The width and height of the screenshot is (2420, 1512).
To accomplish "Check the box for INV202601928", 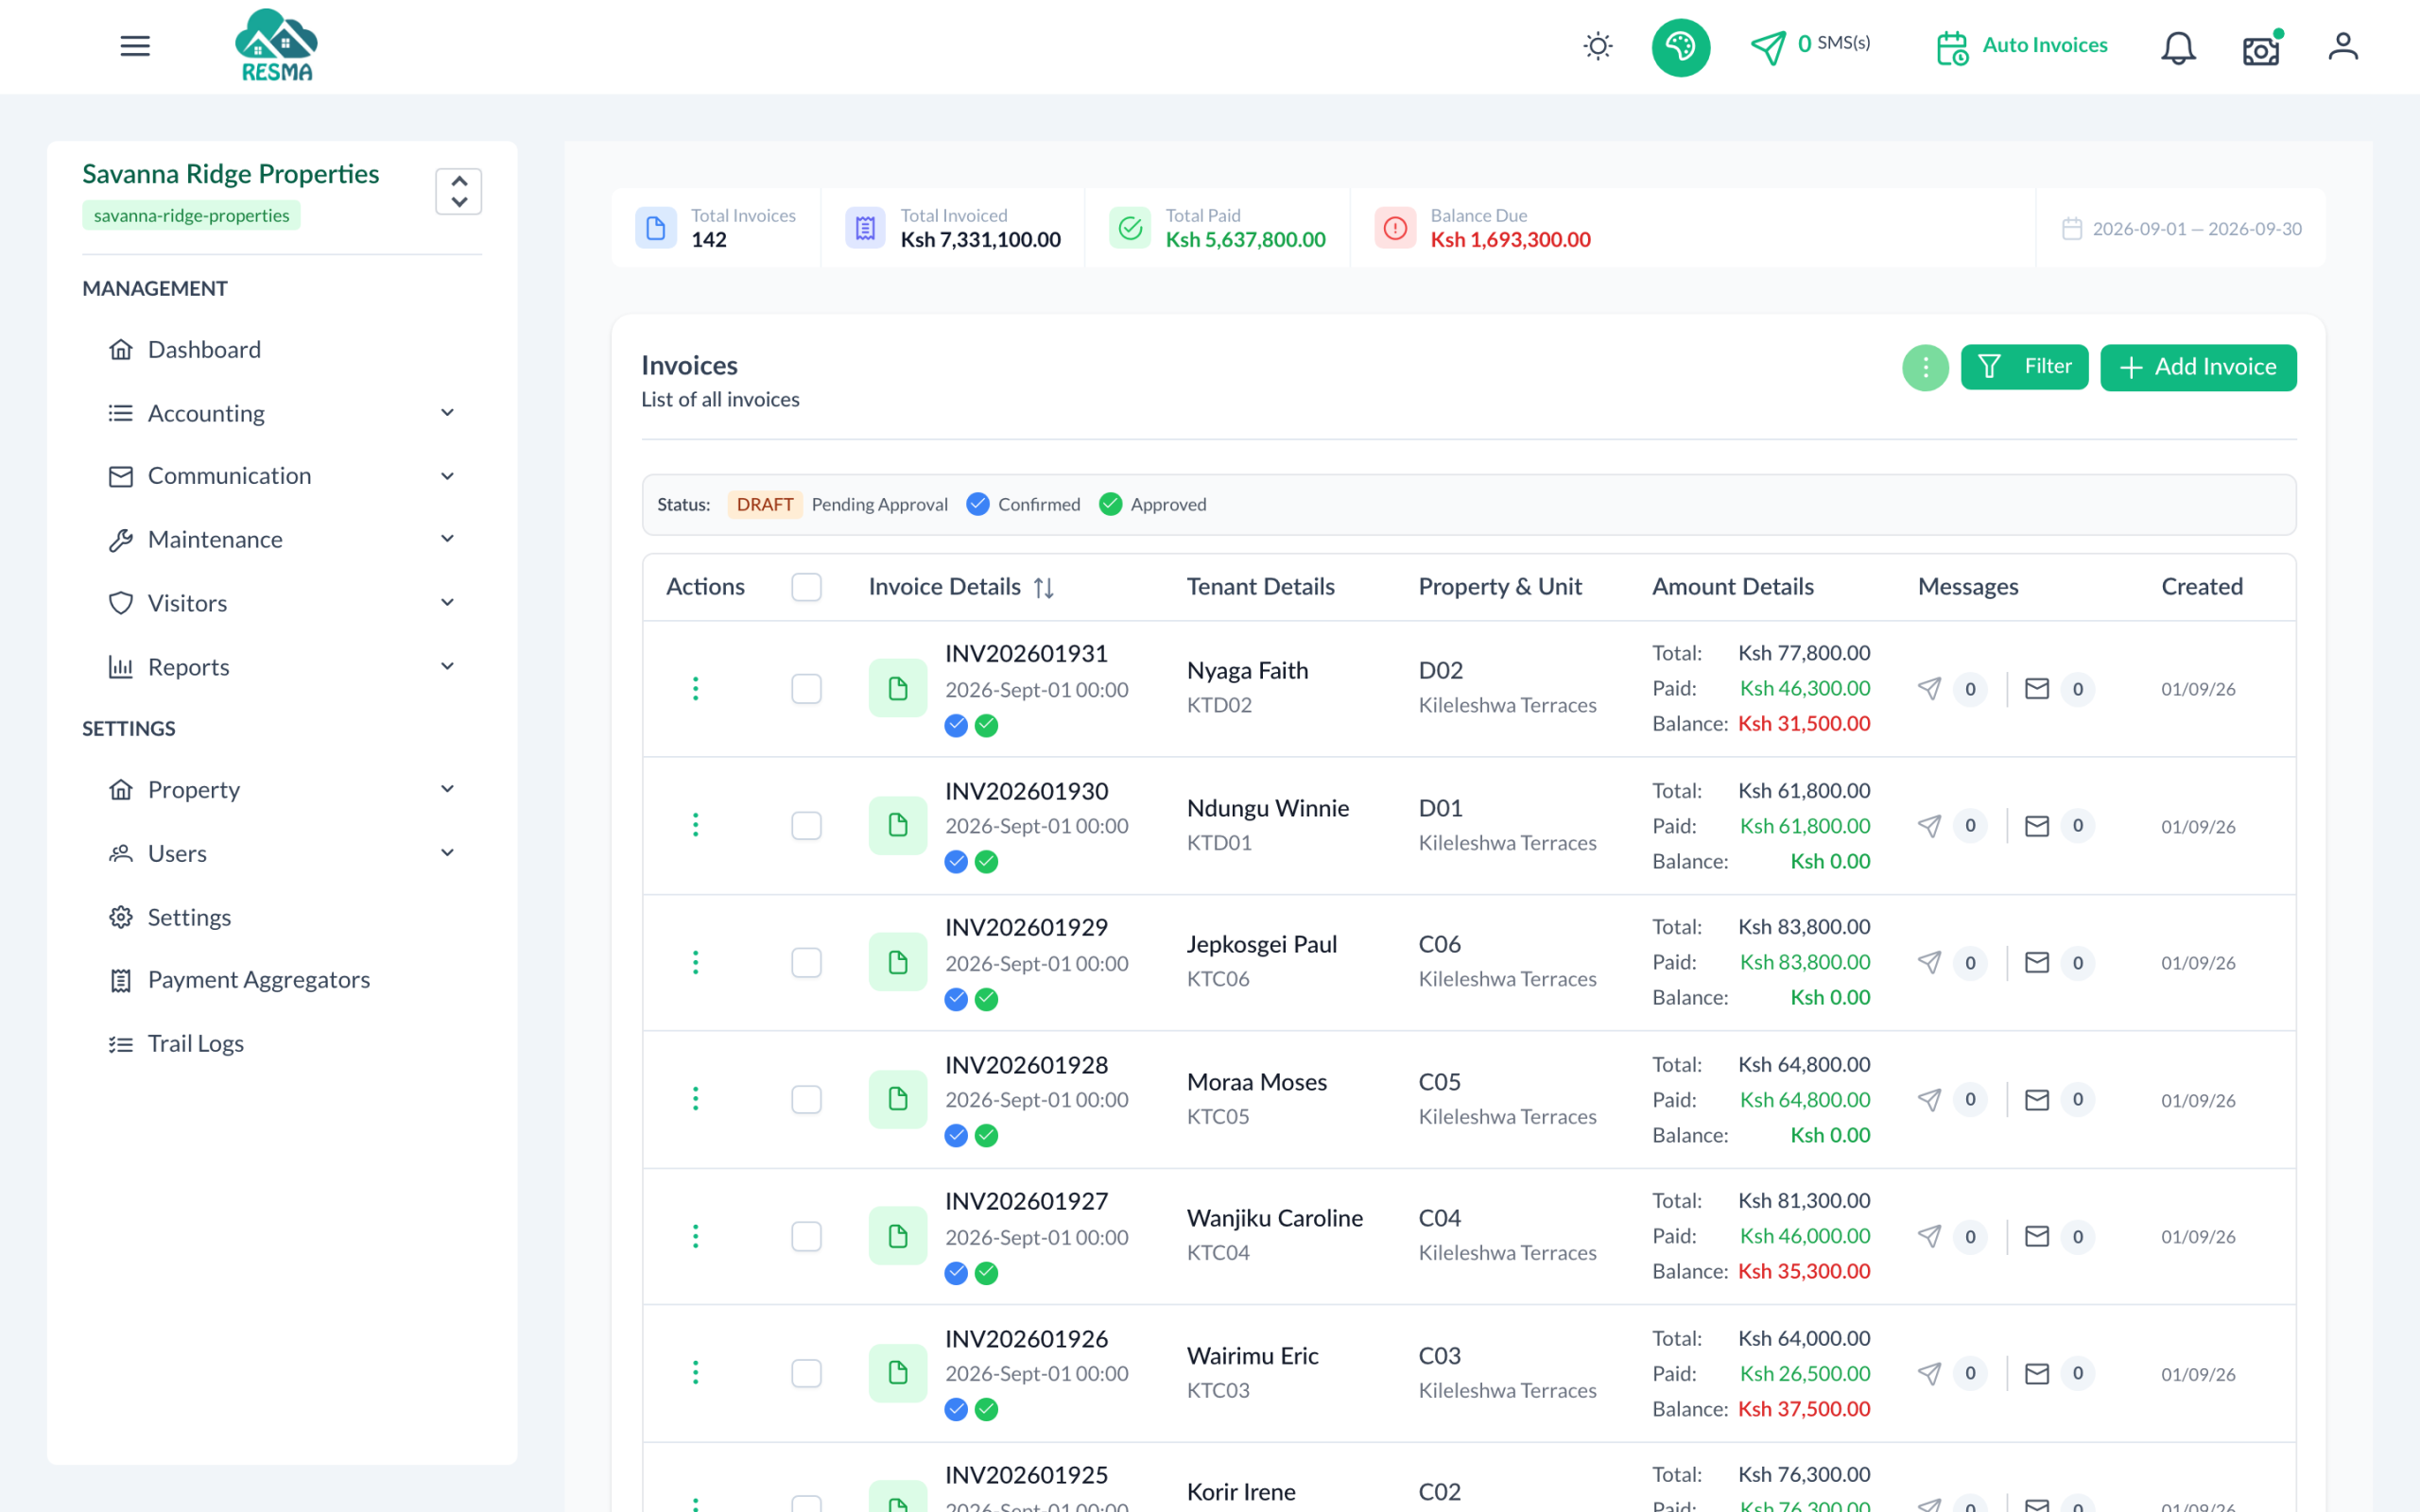I will [x=806, y=1100].
